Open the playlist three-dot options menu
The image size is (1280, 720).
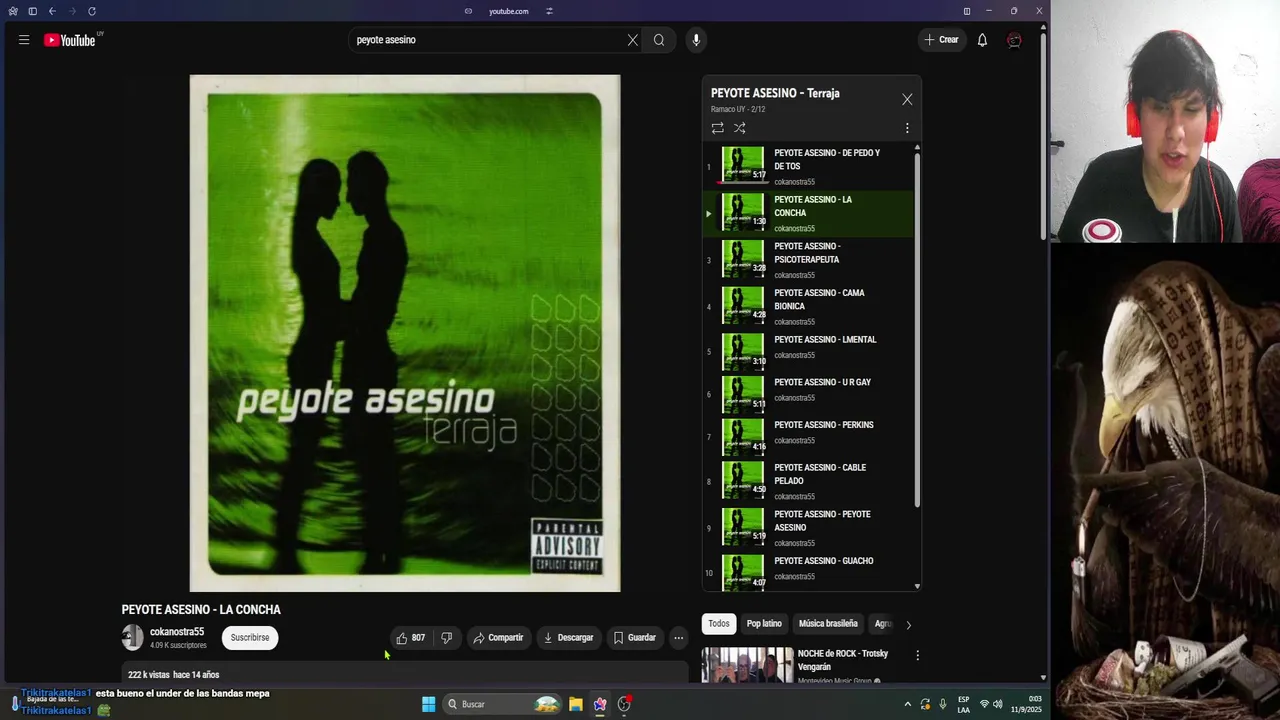907,128
